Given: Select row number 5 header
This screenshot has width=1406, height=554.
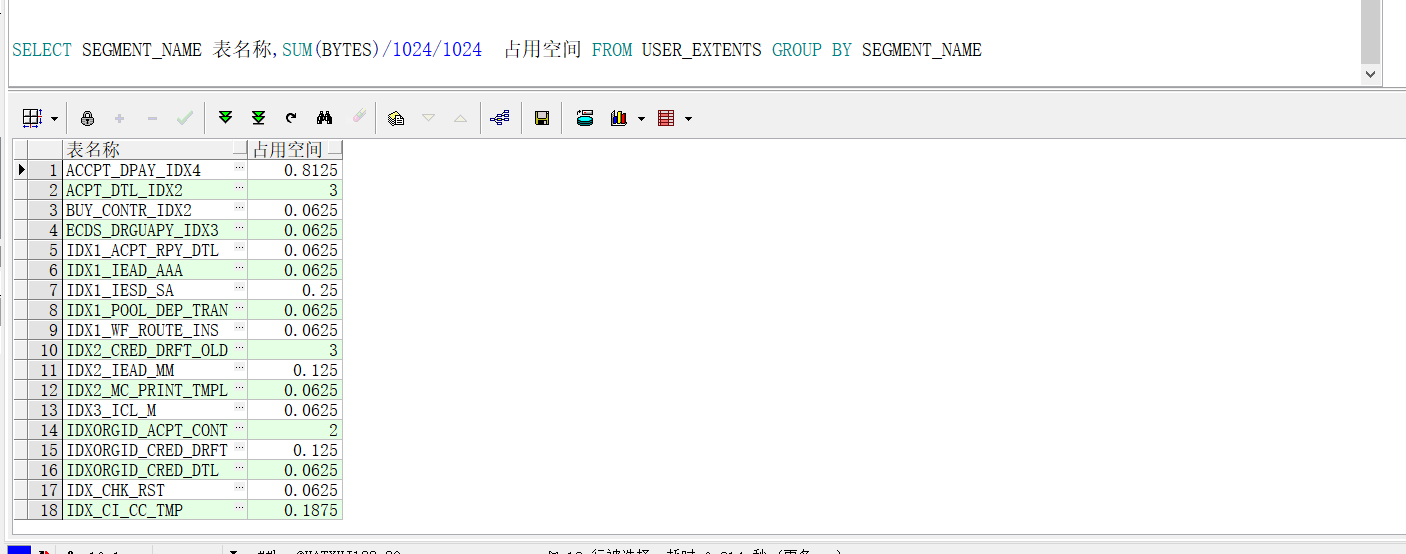Looking at the screenshot, I should pyautogui.click(x=45, y=250).
